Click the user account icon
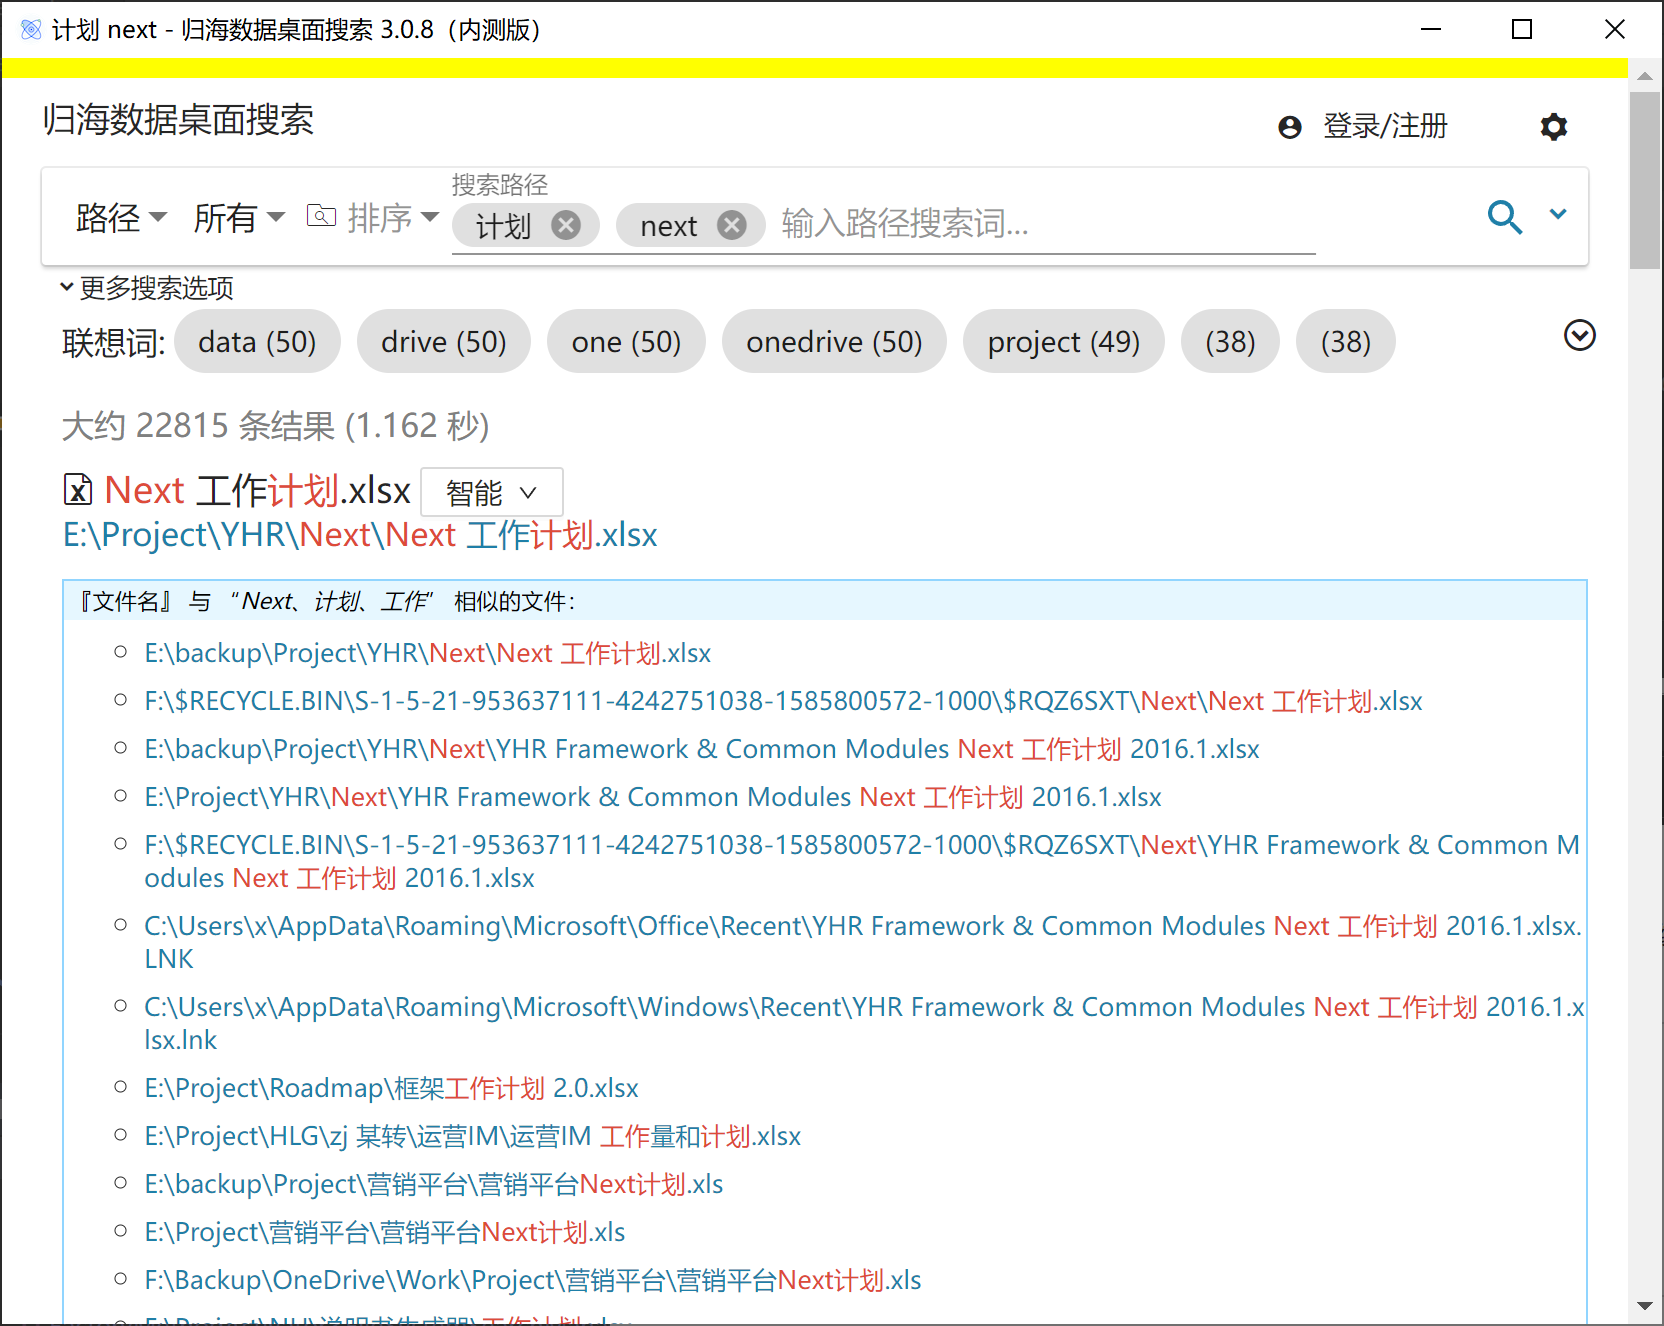This screenshot has height=1326, width=1664. tap(1290, 127)
